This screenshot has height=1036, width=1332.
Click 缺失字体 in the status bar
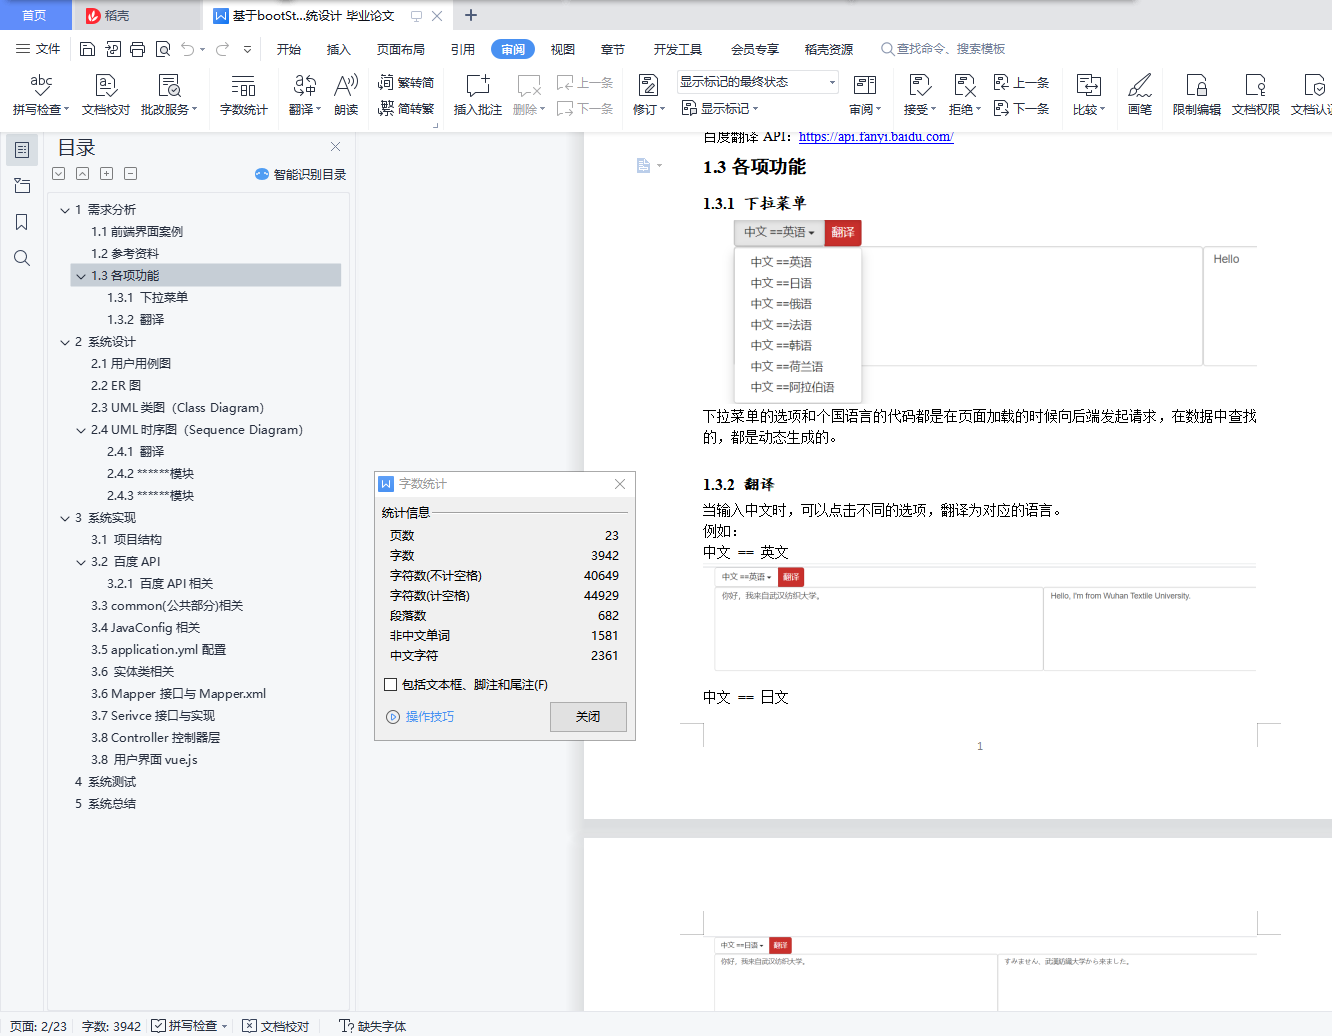[373, 1026]
